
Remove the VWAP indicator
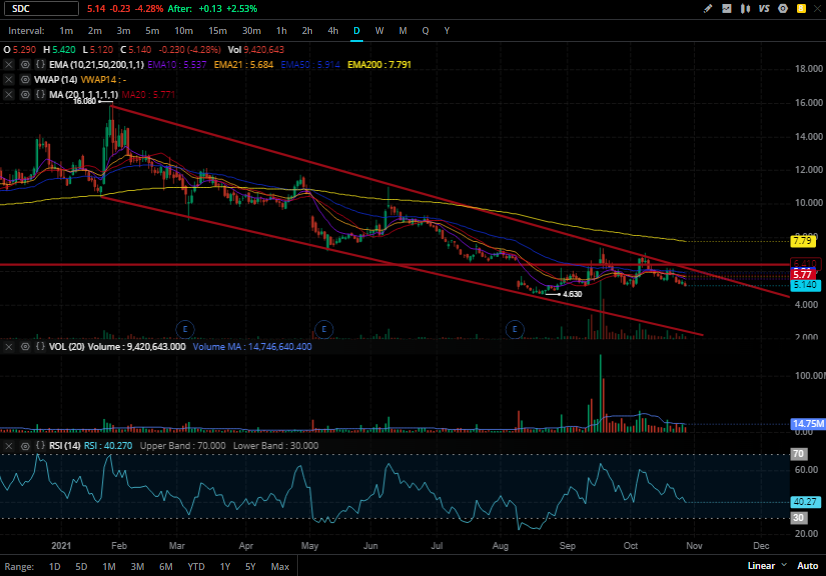click(x=8, y=80)
